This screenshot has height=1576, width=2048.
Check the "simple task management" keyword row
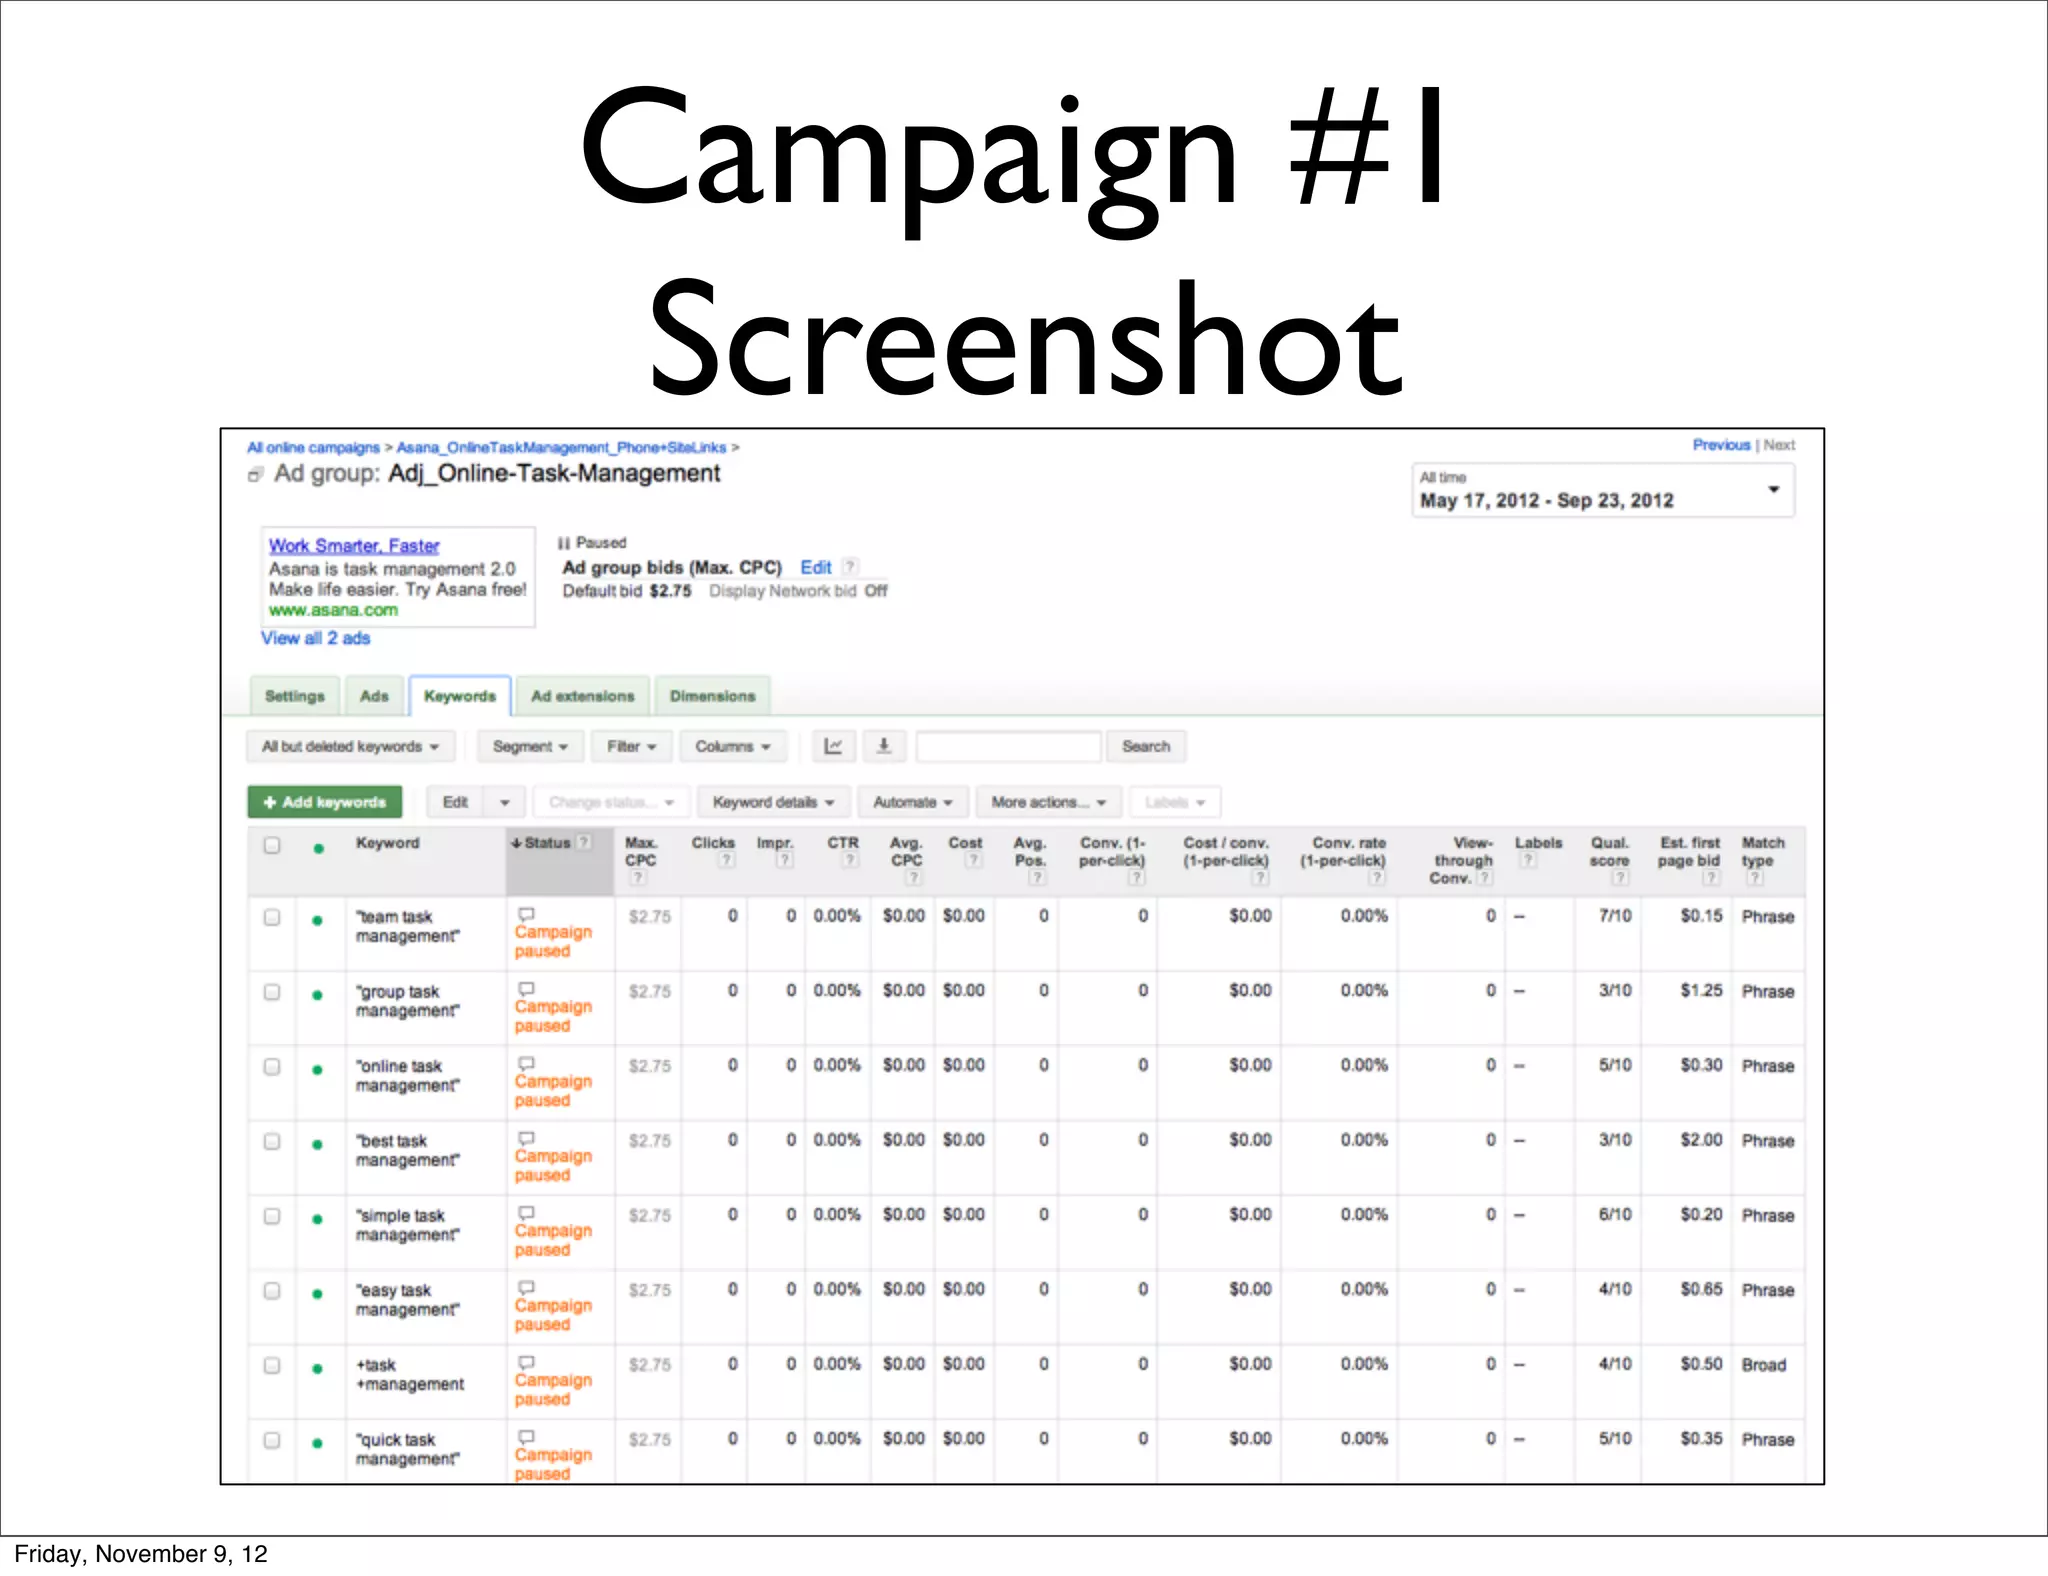pos(272,1217)
